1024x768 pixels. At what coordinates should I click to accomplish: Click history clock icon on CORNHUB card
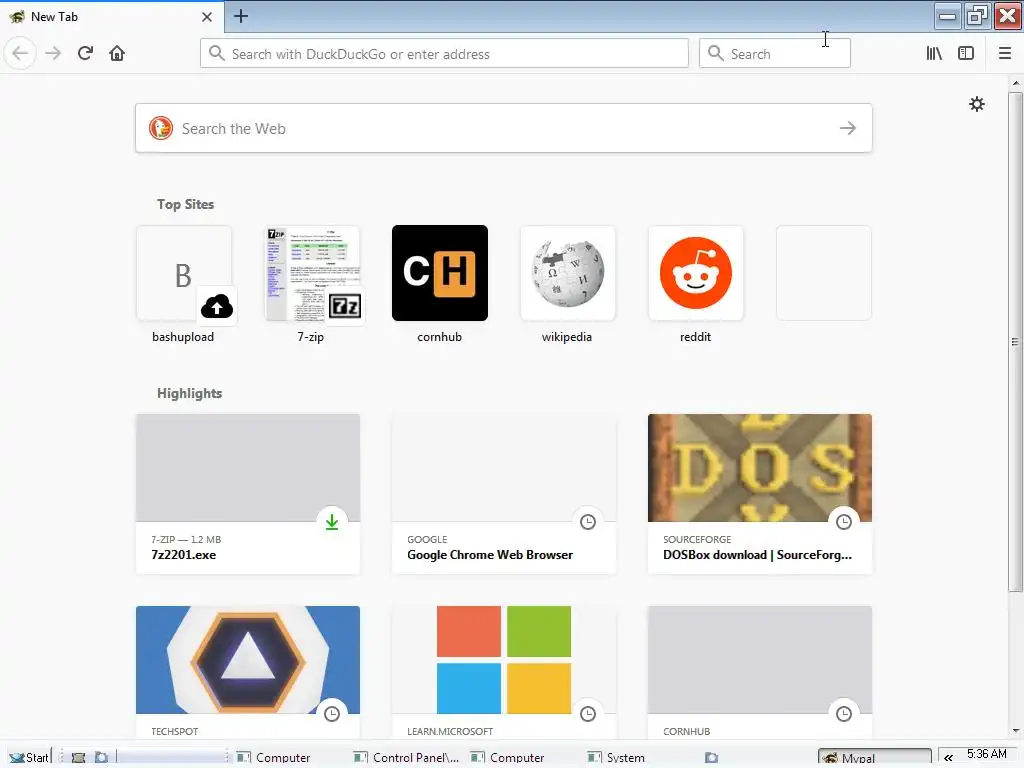pyautogui.click(x=844, y=714)
